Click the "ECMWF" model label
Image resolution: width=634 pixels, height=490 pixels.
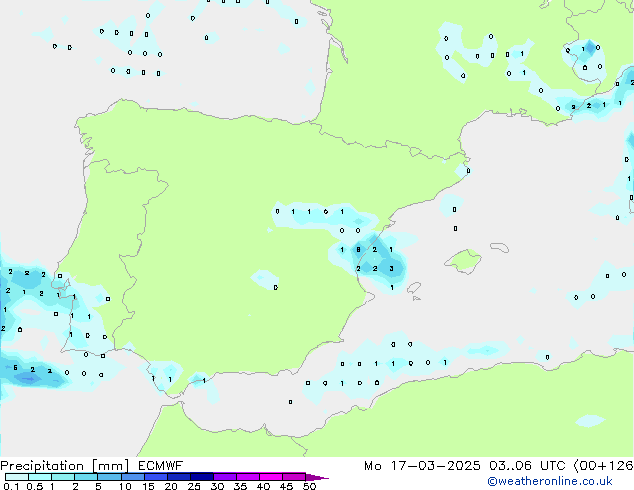tap(160, 466)
